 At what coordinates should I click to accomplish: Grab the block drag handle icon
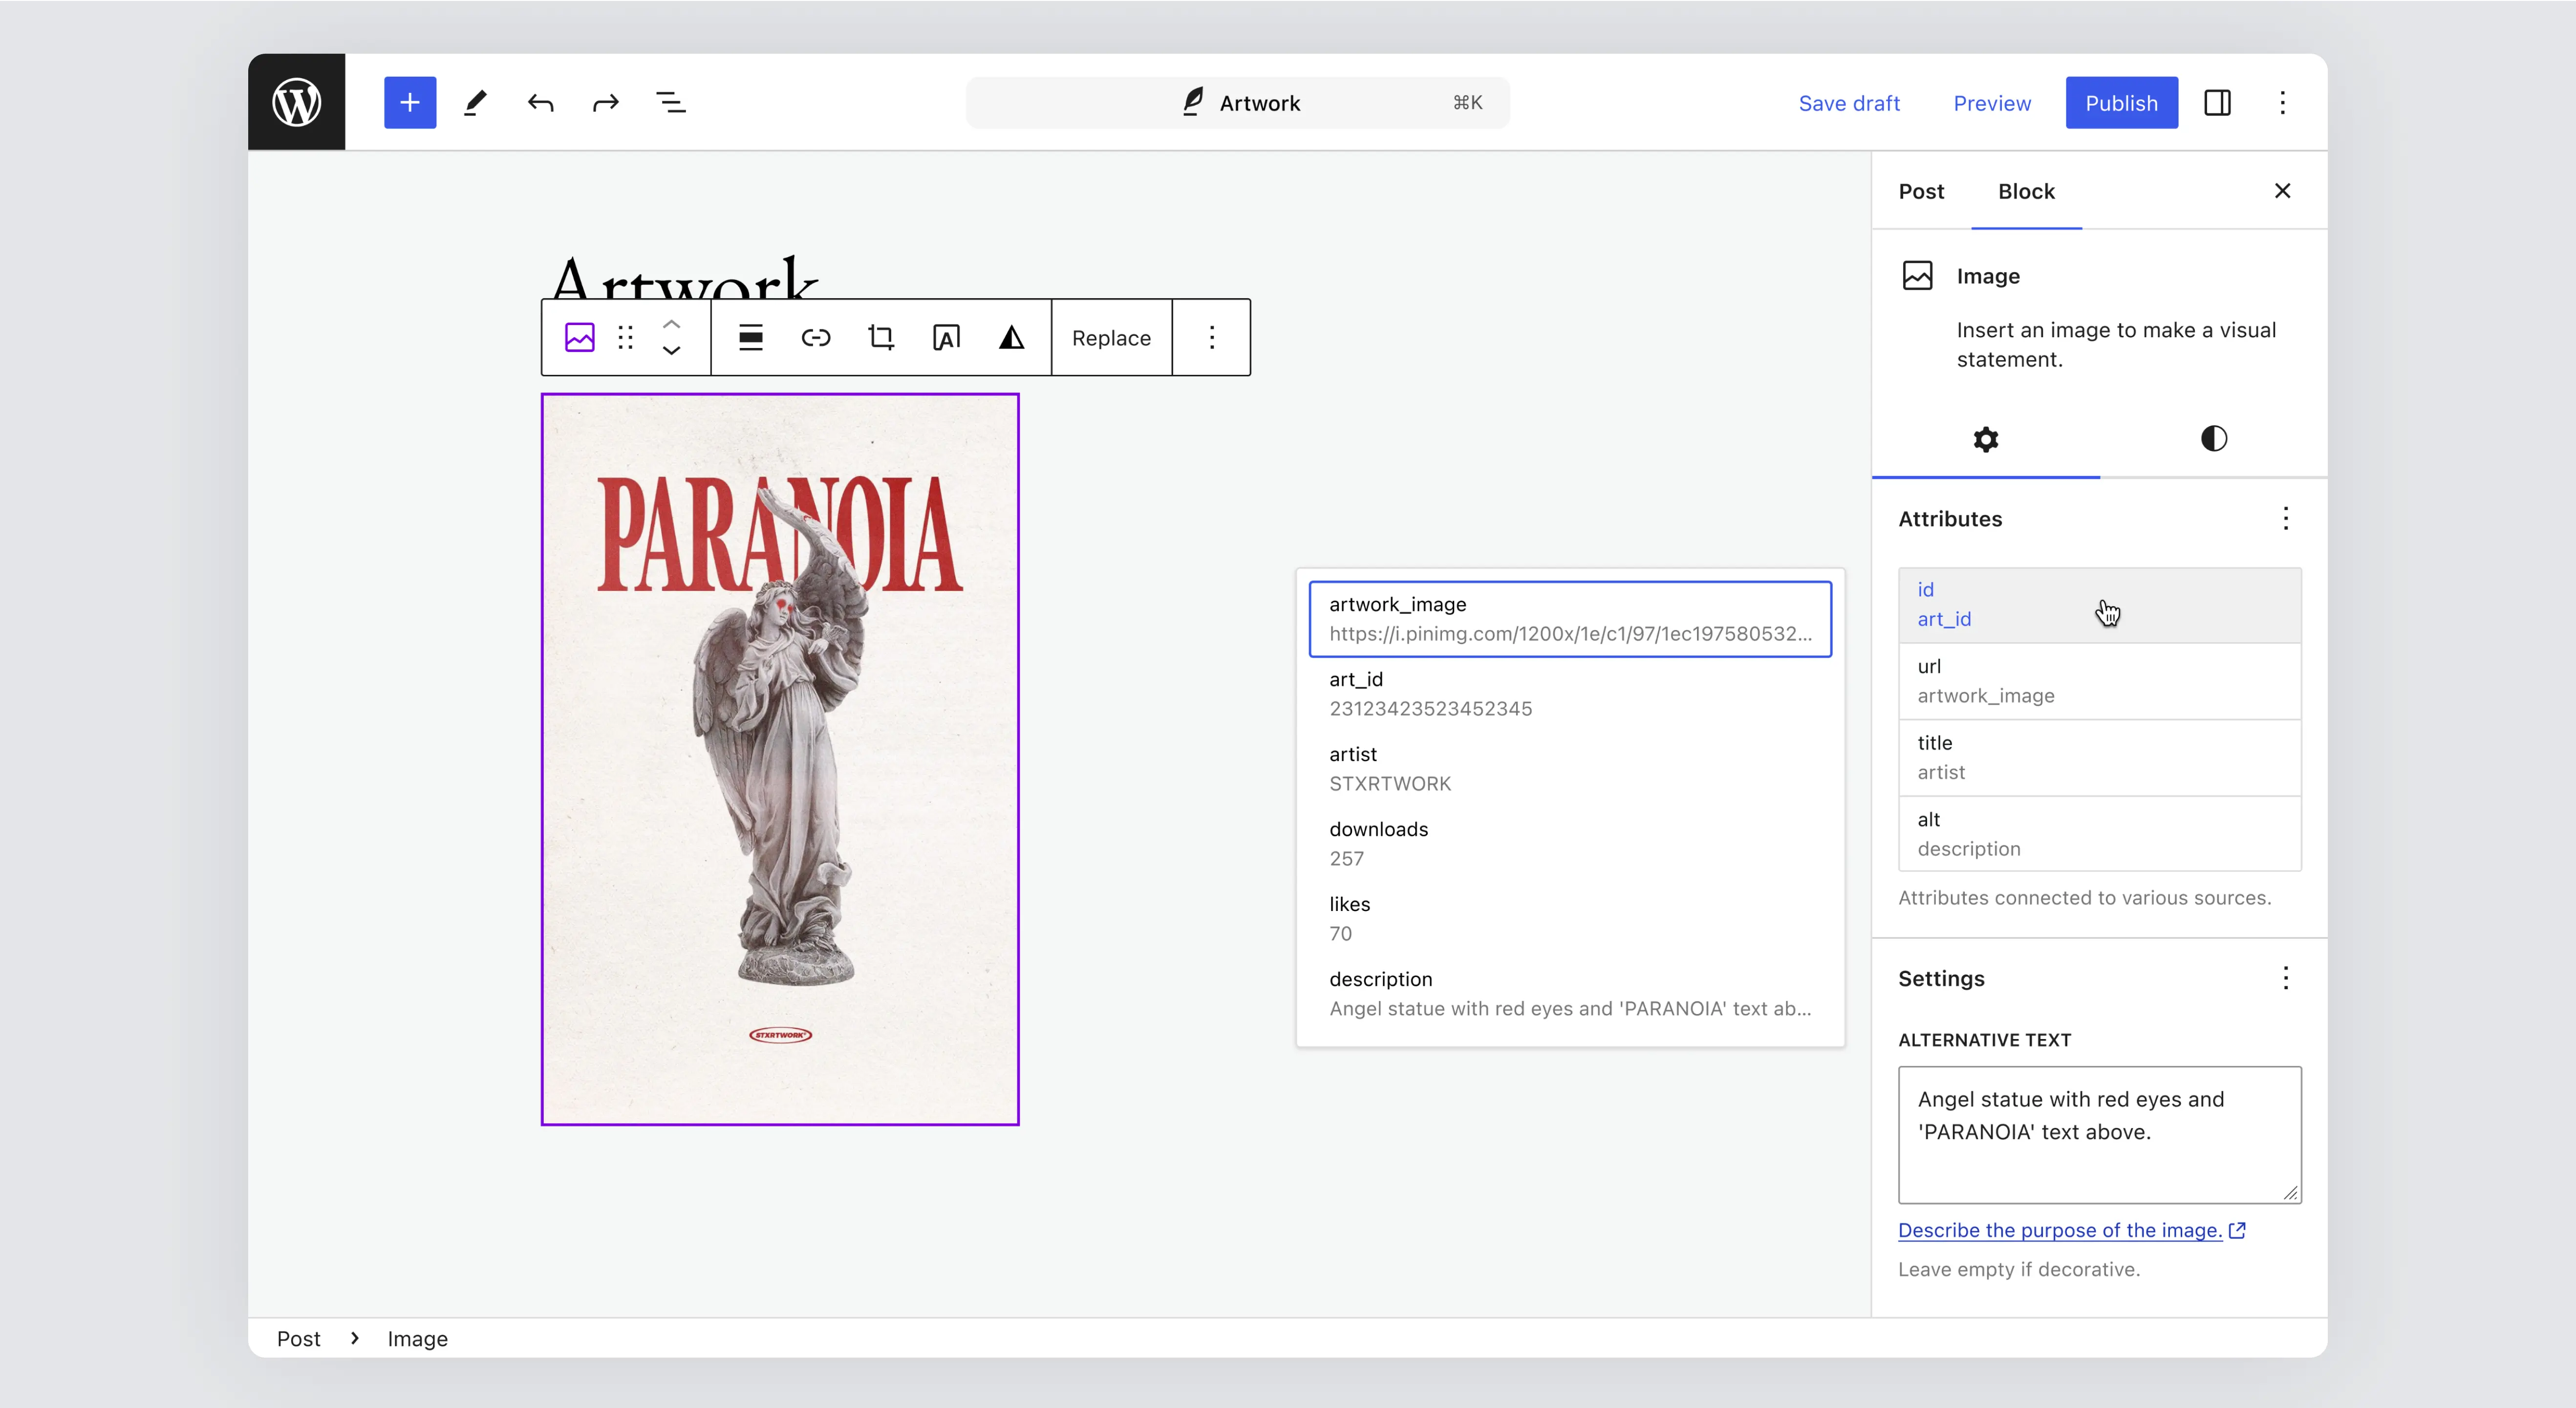pos(626,337)
